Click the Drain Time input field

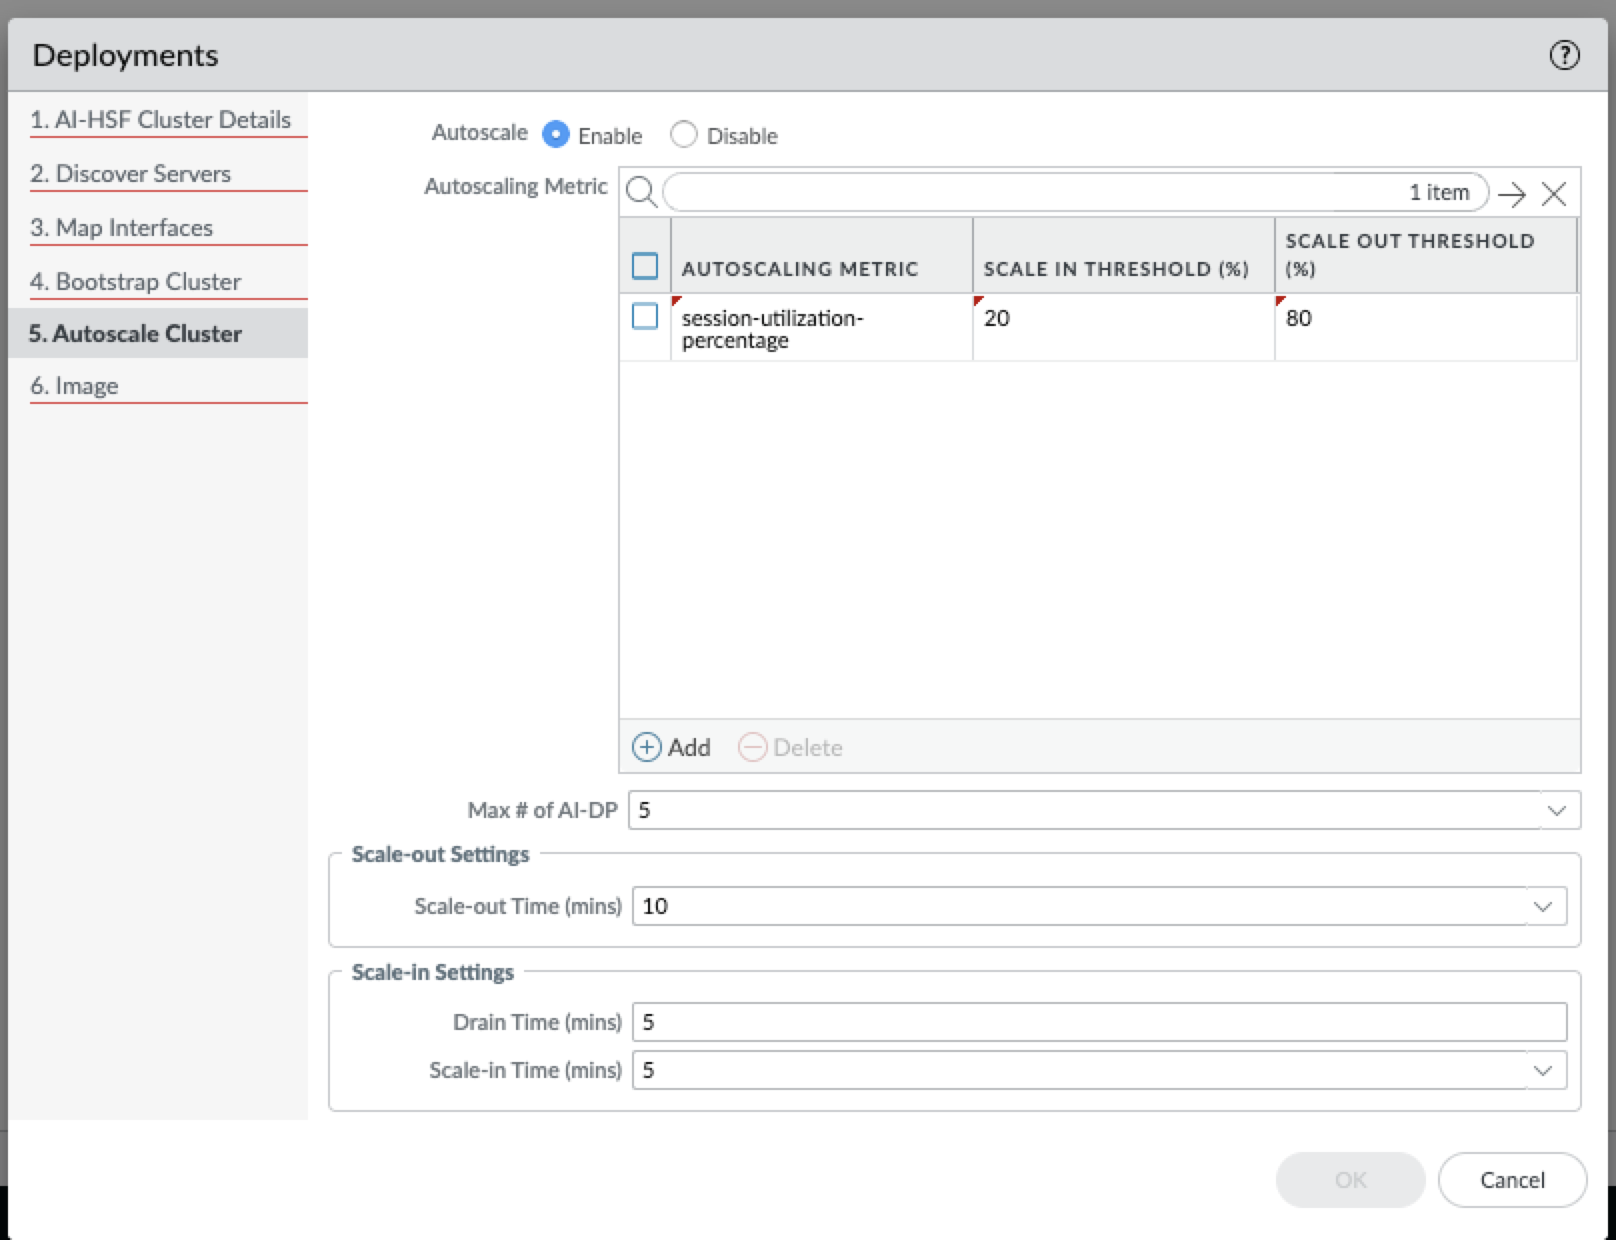pos(1098,1022)
